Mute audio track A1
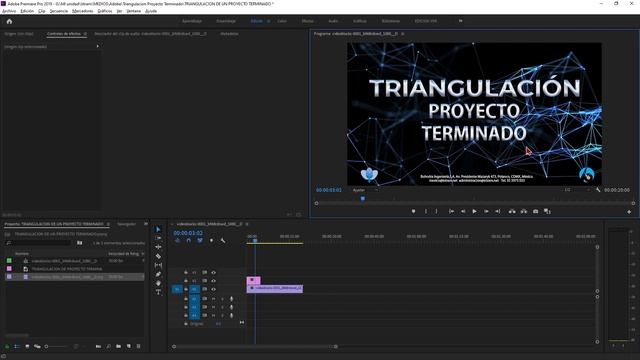 (213, 299)
